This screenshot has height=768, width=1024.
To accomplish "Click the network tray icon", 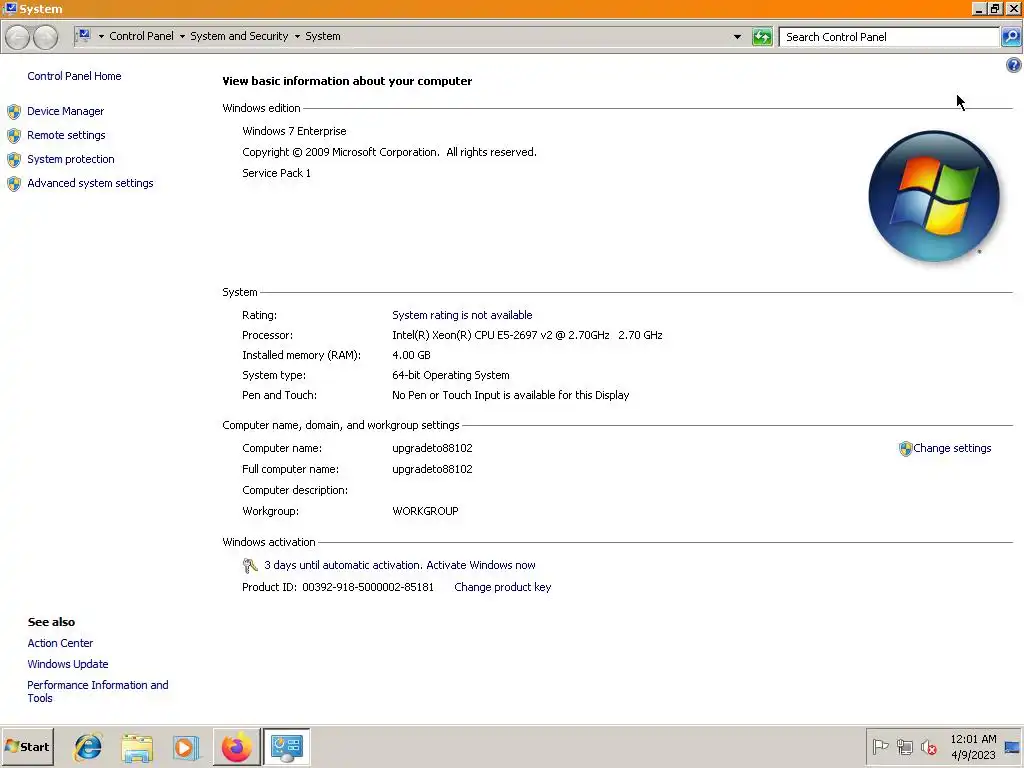I will pos(904,746).
